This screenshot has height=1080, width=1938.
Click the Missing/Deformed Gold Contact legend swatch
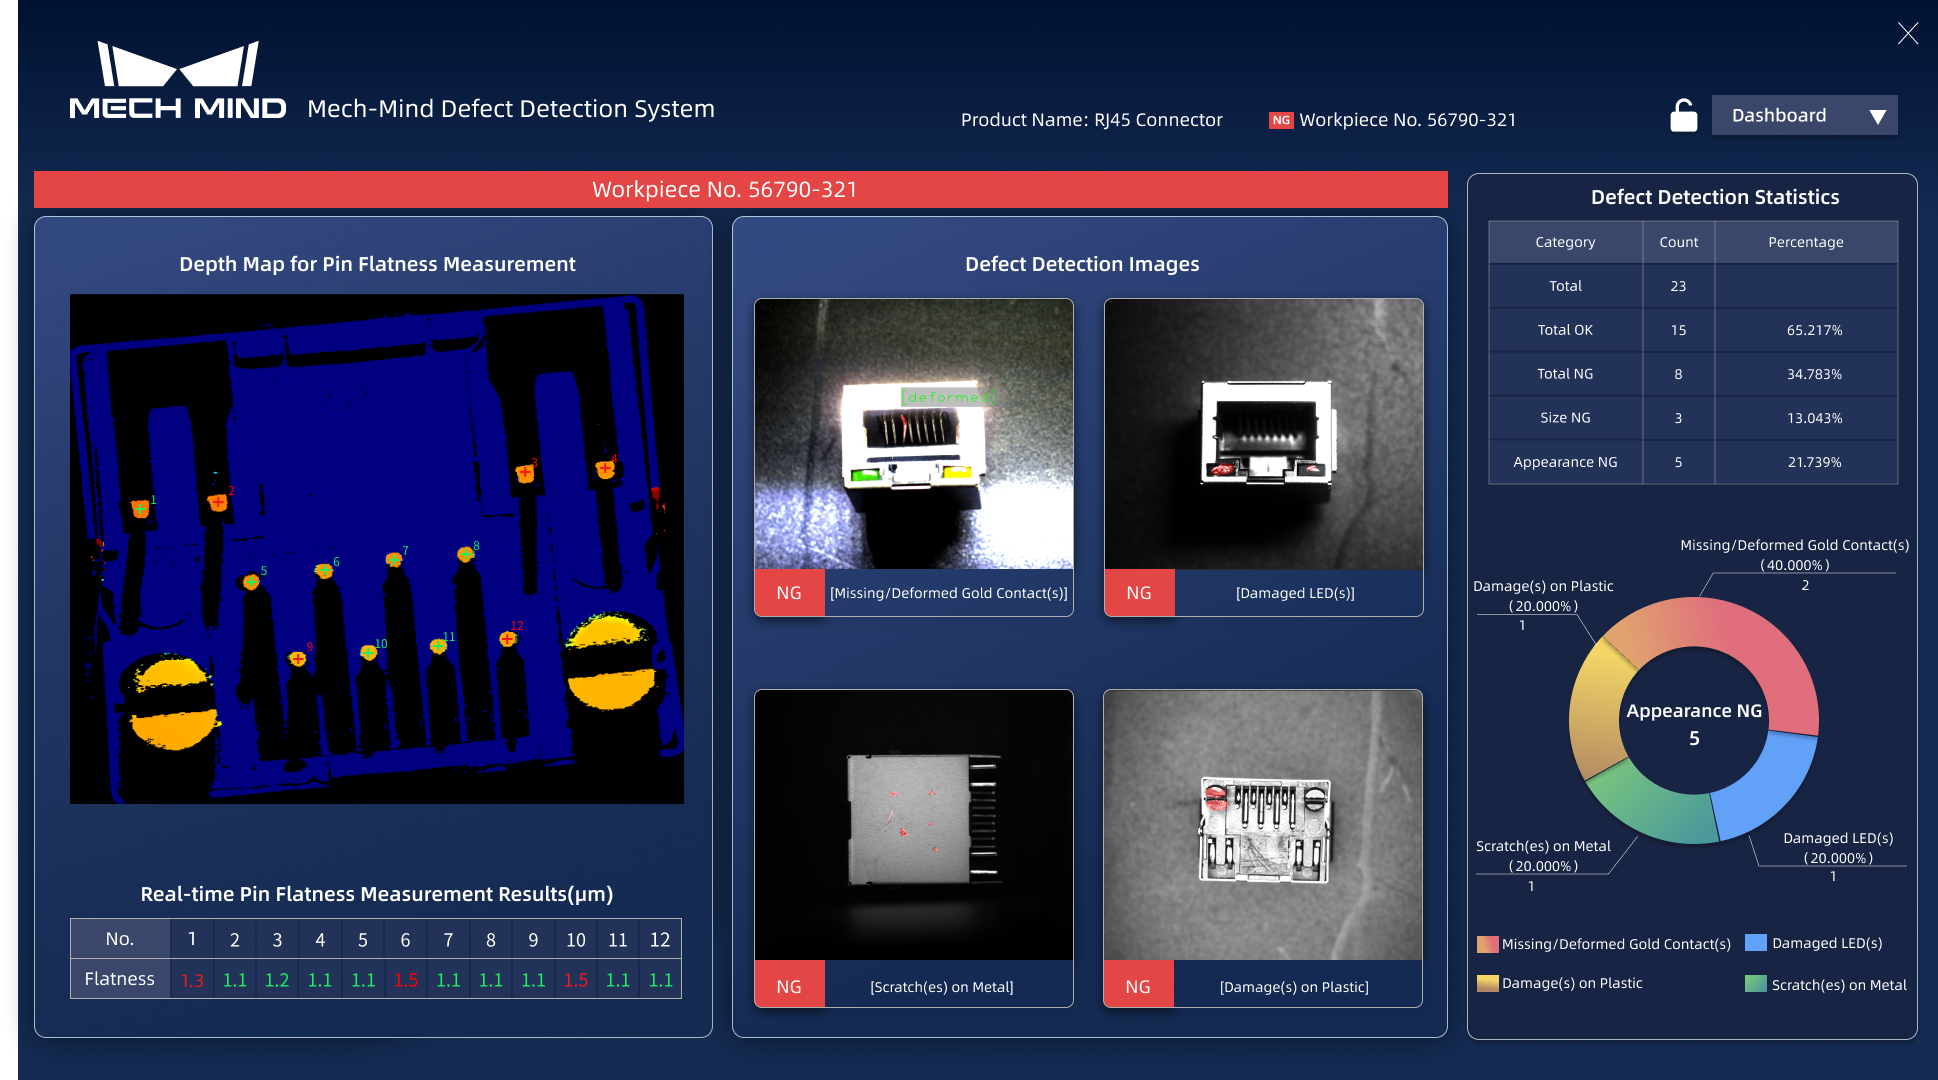click(x=1487, y=944)
